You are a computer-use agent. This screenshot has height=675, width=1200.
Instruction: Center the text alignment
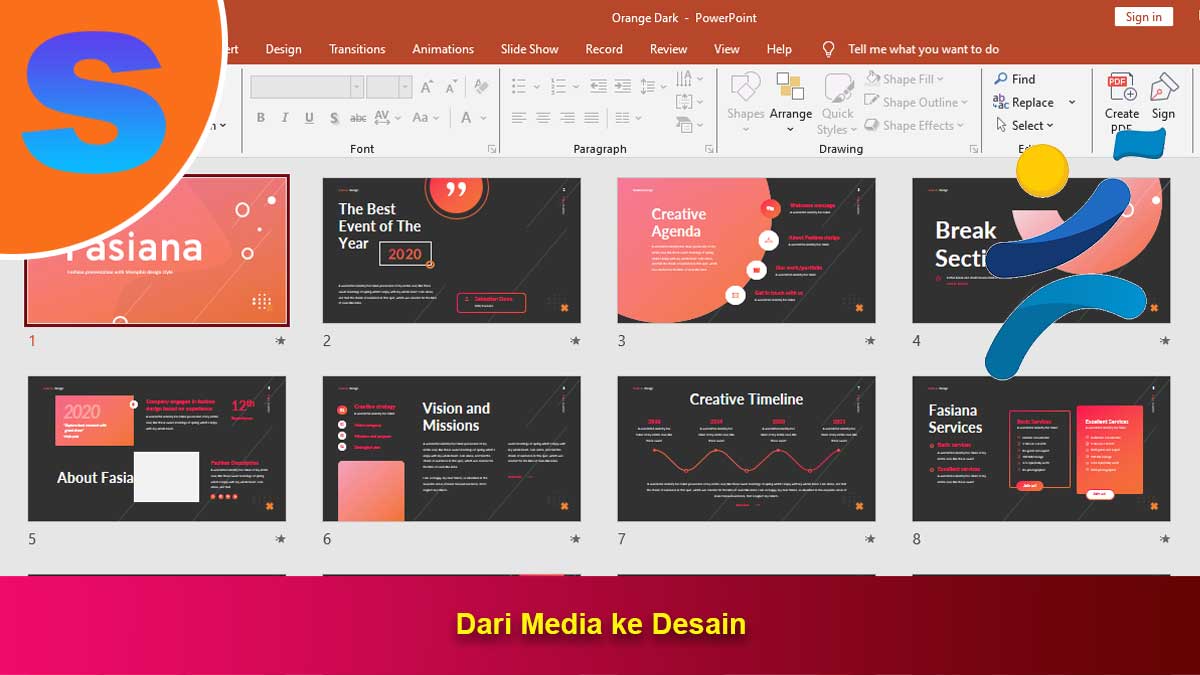tap(543, 118)
